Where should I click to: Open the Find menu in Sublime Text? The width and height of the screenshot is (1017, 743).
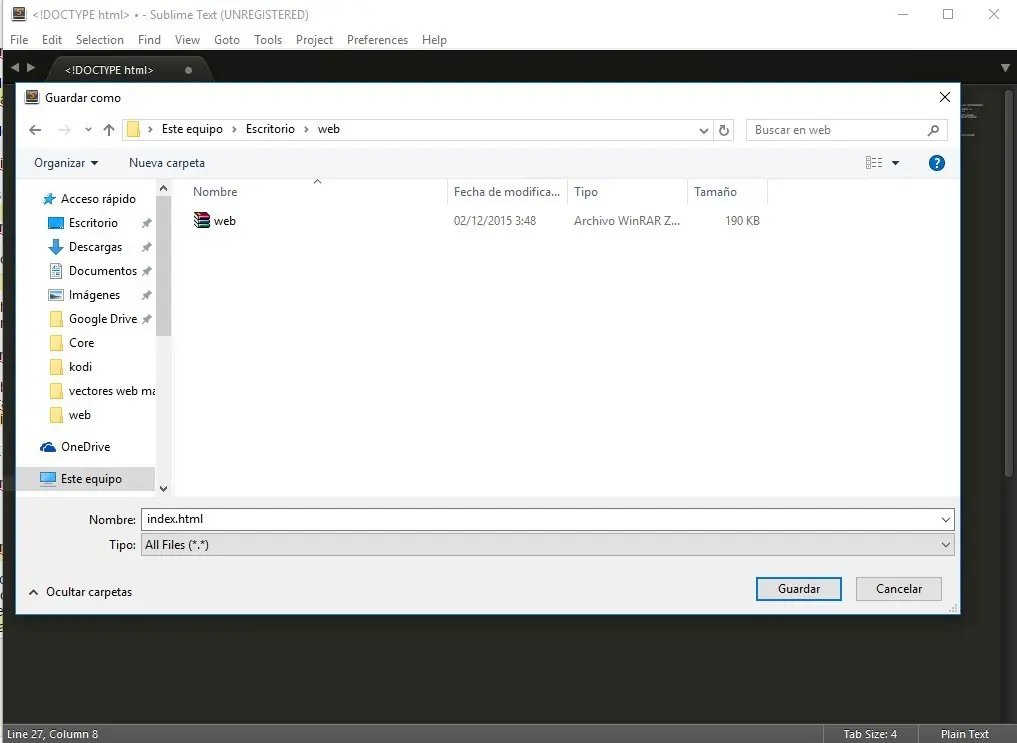point(149,40)
